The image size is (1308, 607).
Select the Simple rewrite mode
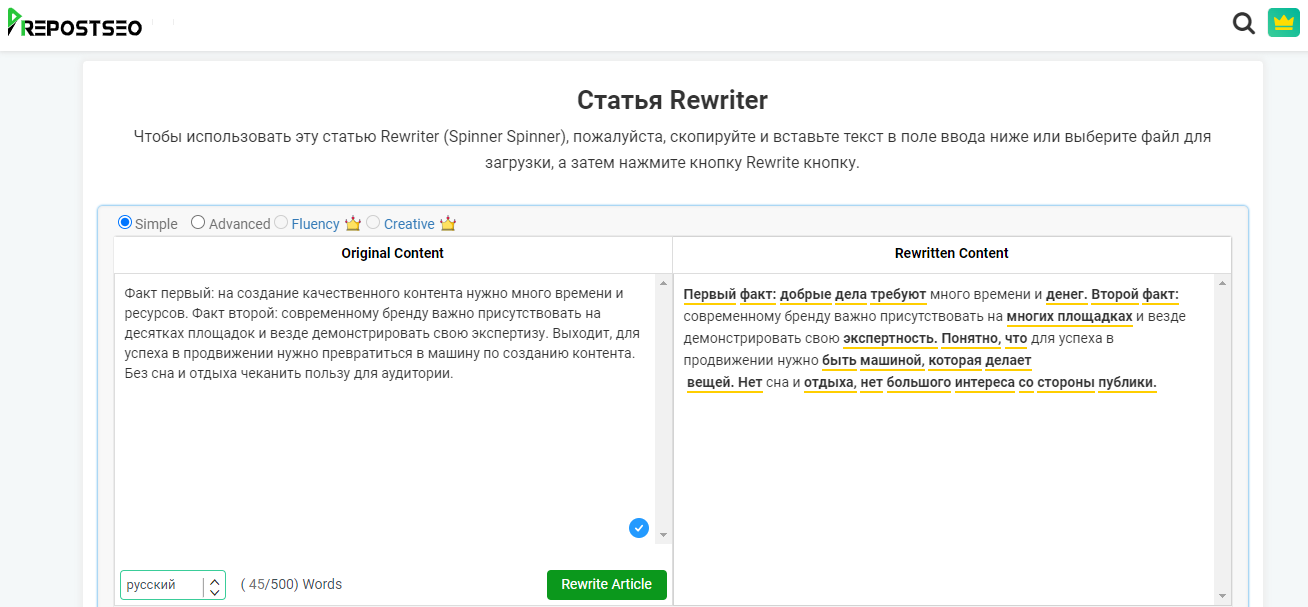[x=125, y=222]
